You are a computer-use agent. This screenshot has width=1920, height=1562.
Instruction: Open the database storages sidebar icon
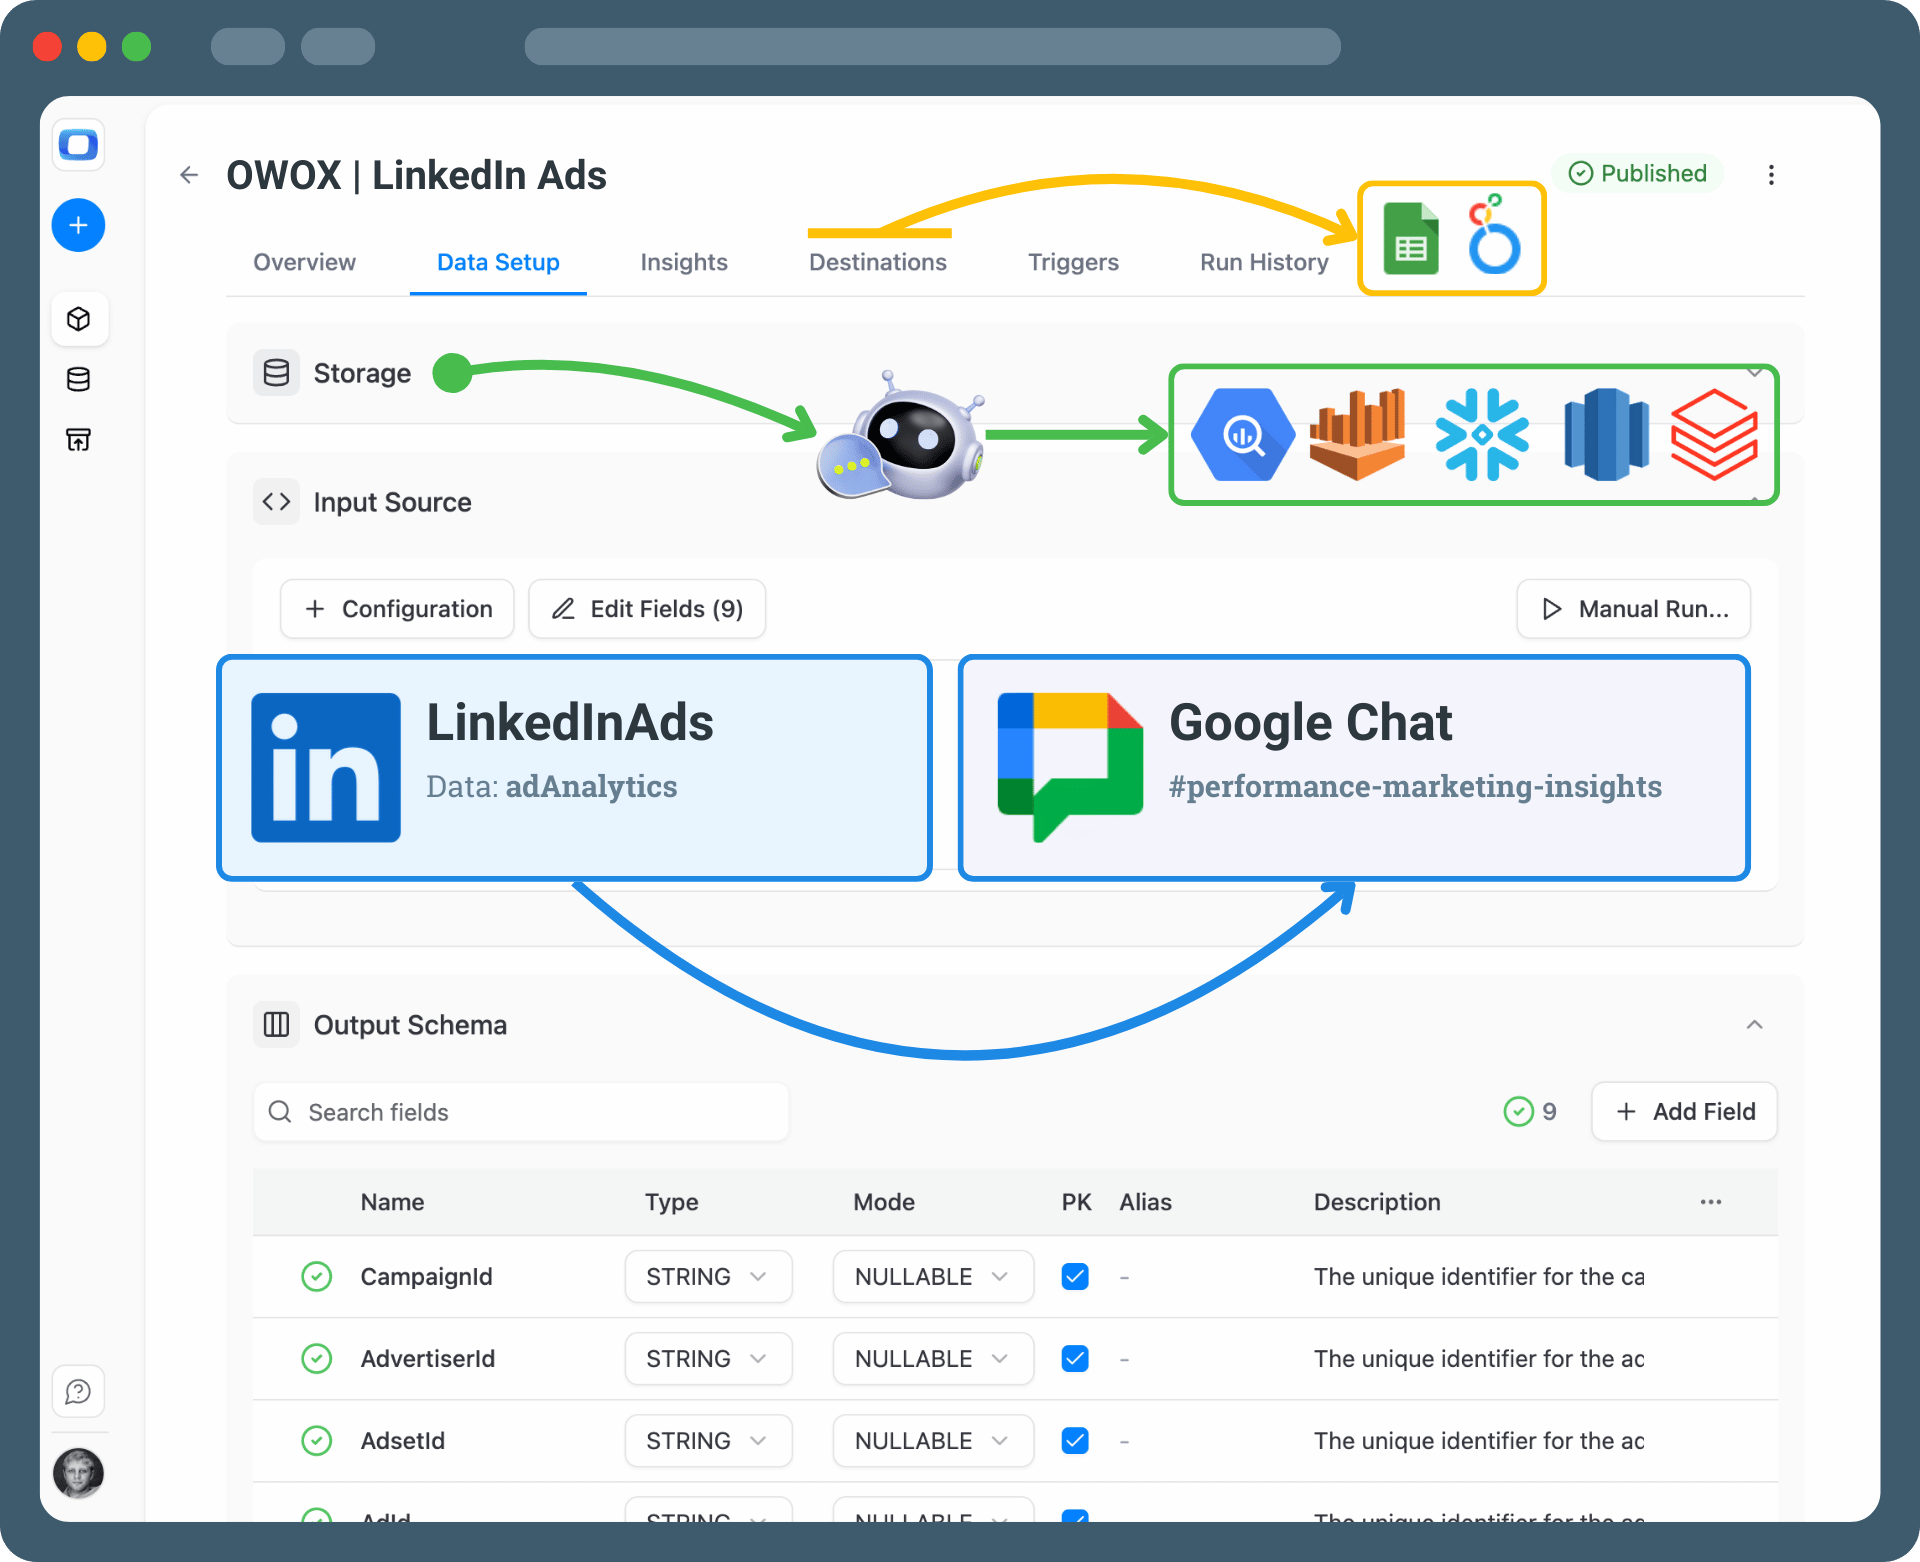tap(78, 379)
